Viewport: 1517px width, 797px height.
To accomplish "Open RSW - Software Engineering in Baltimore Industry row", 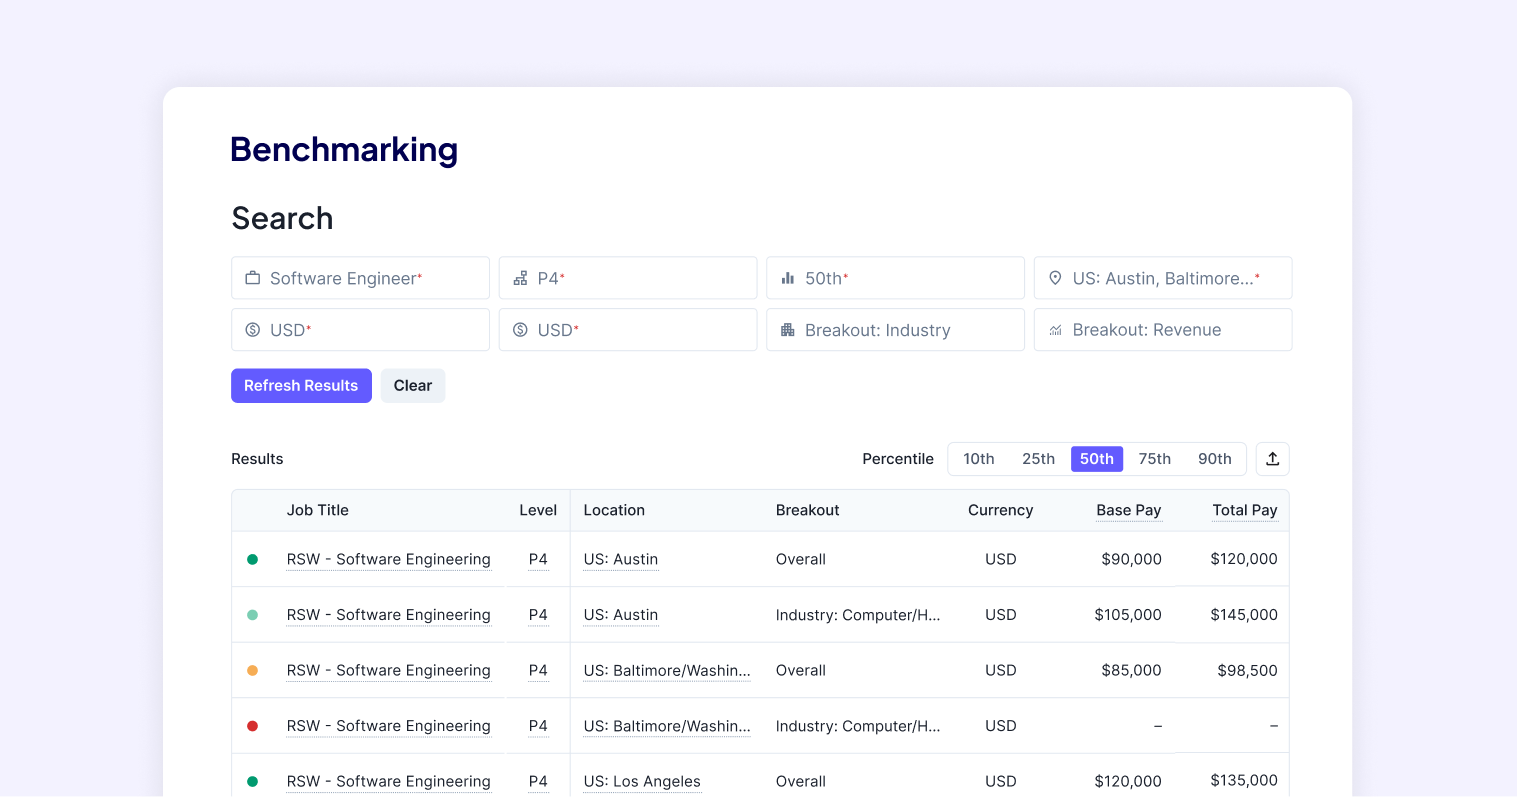I will (389, 726).
